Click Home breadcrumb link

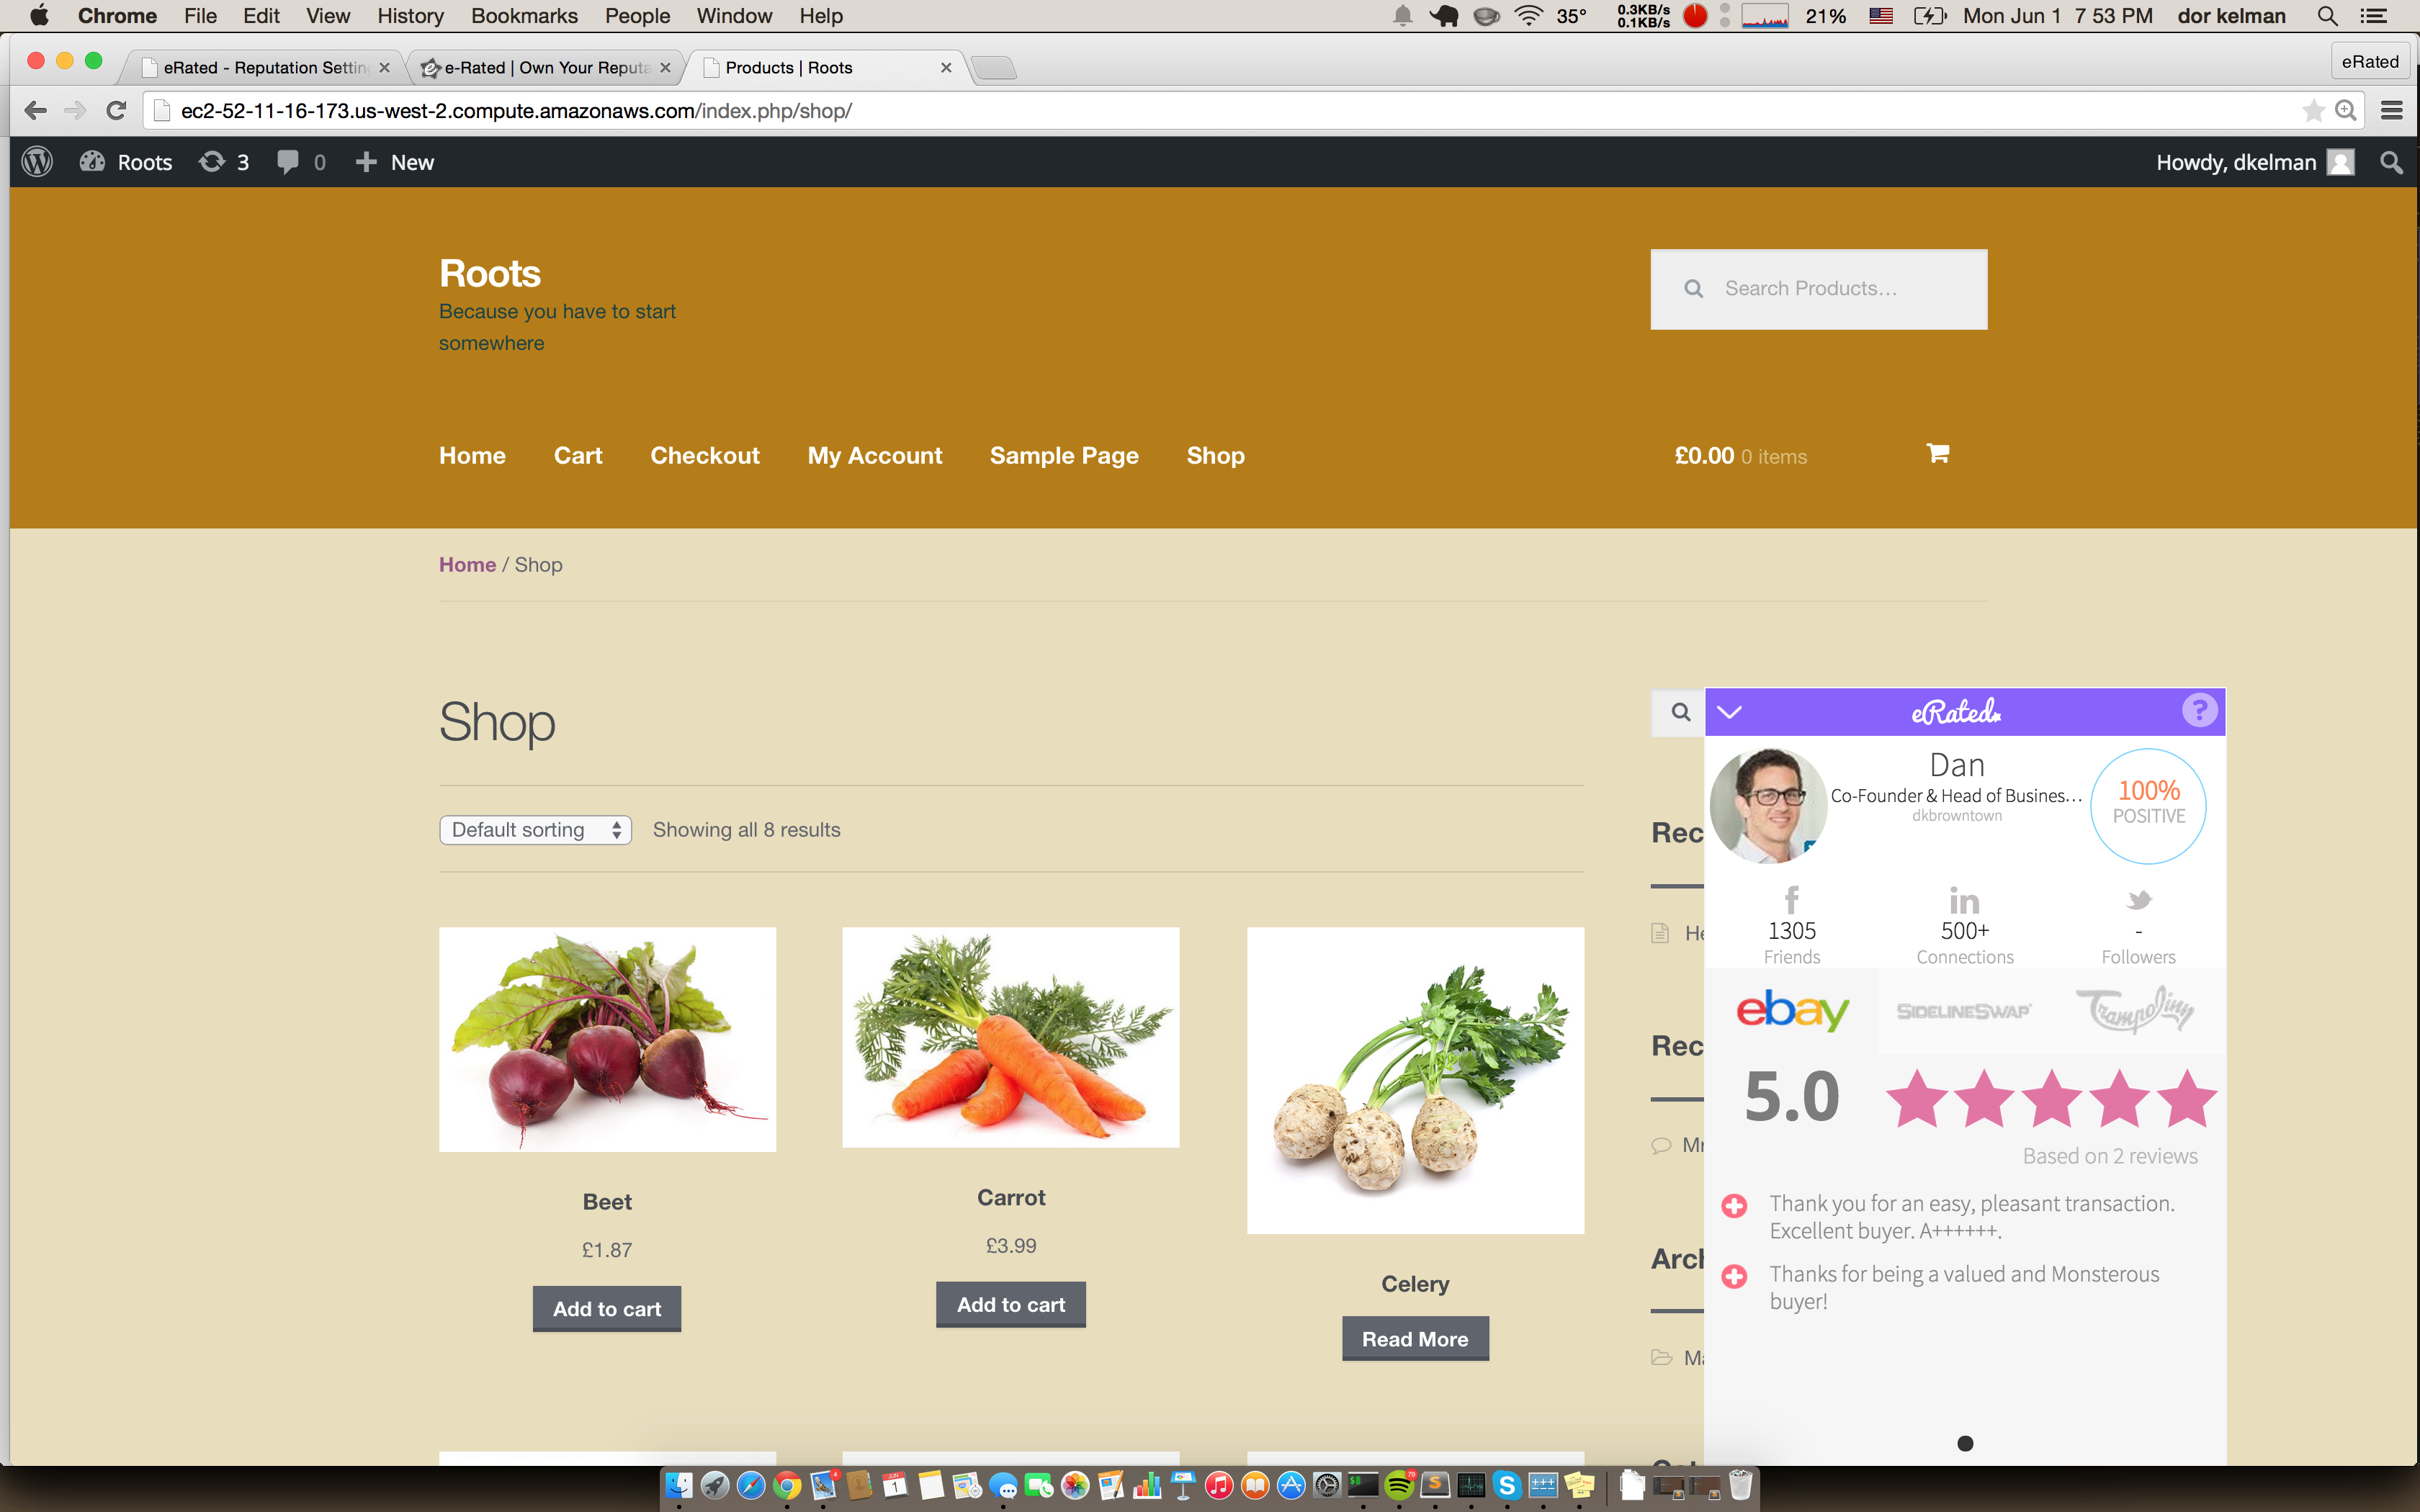coord(467,564)
